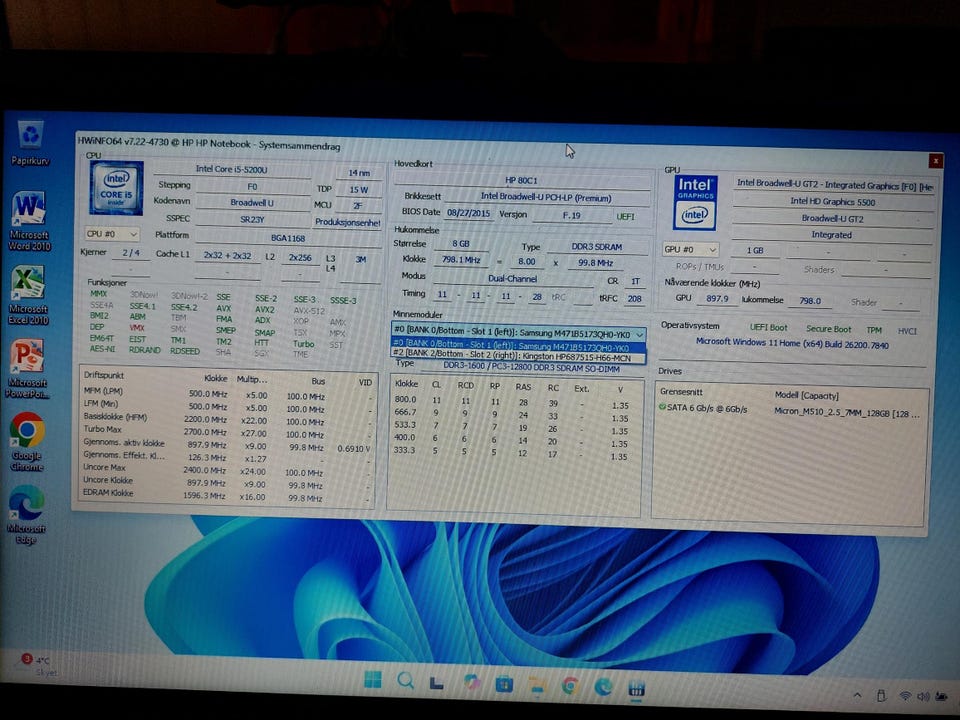
Task: Collapse the memory module combo box arrow
Action: coord(639,334)
